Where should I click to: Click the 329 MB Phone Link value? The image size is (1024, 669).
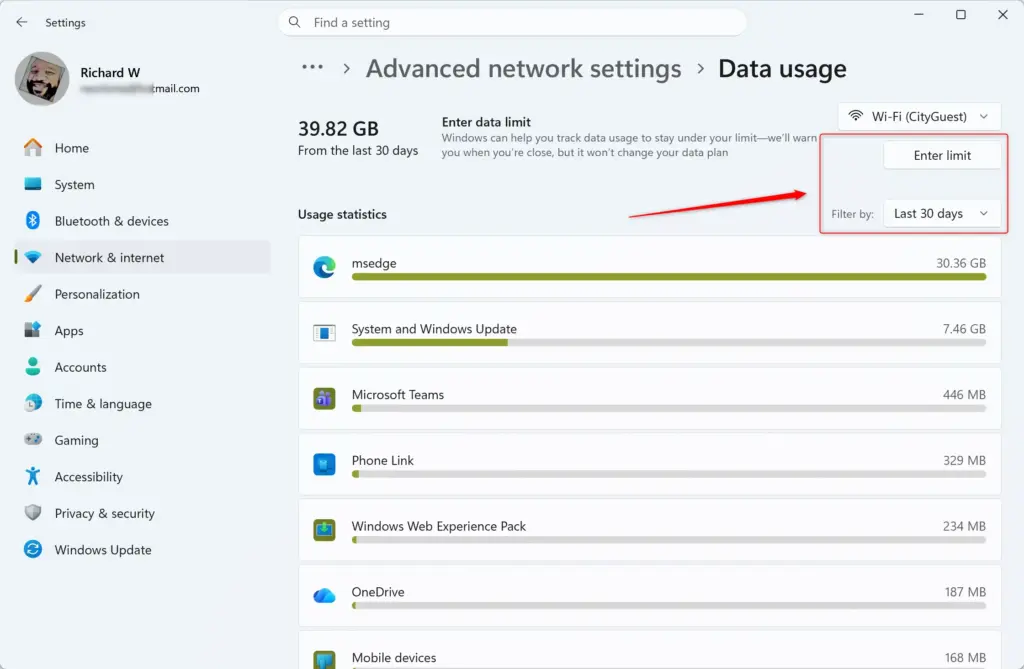(x=964, y=461)
